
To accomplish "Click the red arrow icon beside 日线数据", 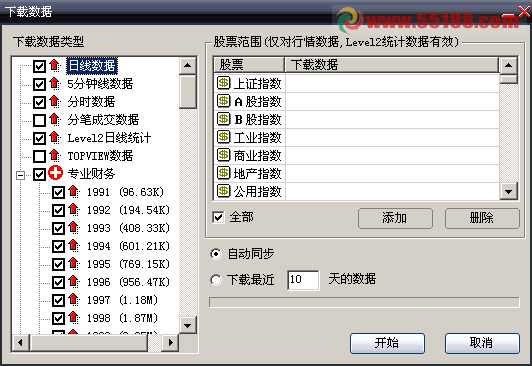I will [54, 65].
